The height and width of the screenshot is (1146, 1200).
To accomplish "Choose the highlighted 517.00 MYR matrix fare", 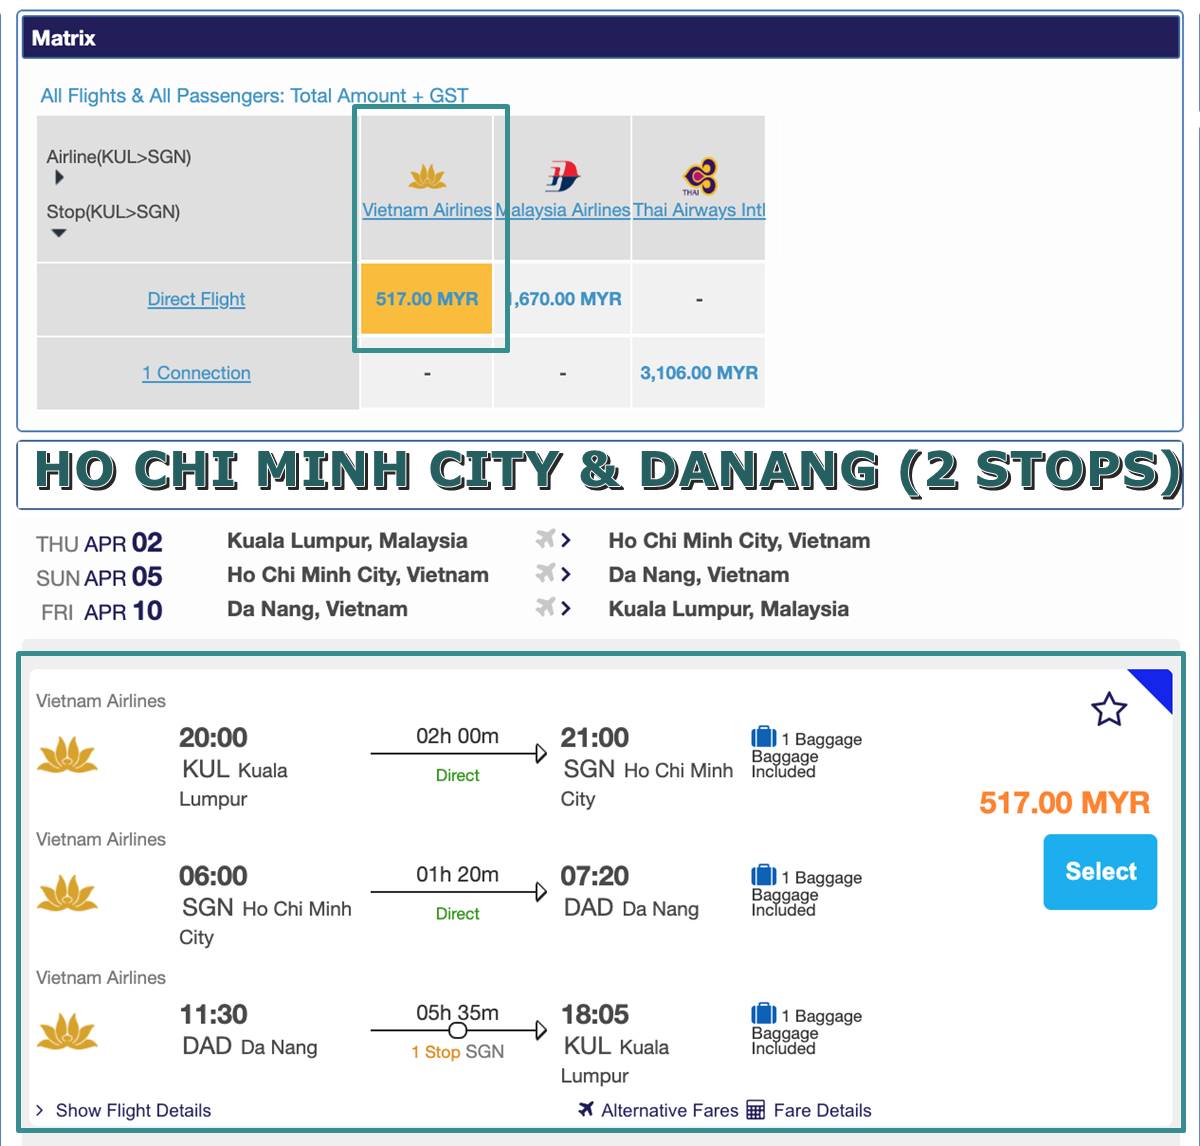I will click(427, 299).
